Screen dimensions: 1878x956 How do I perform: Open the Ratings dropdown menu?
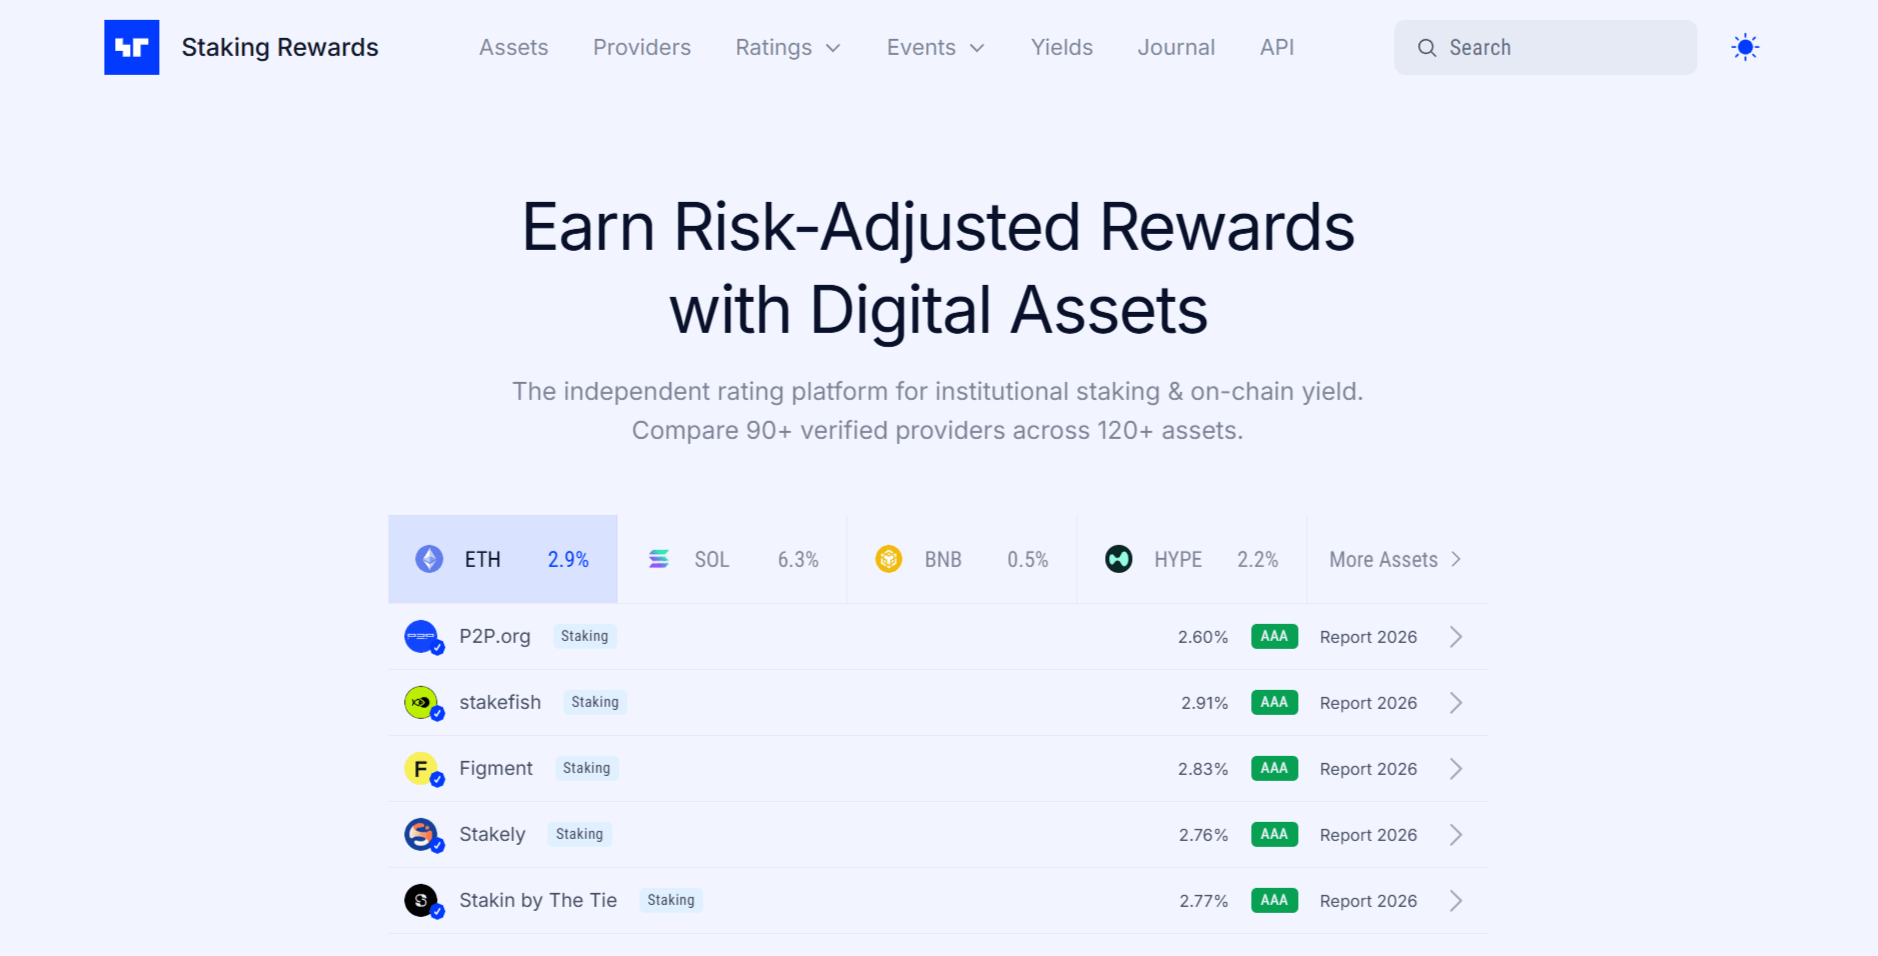point(788,47)
